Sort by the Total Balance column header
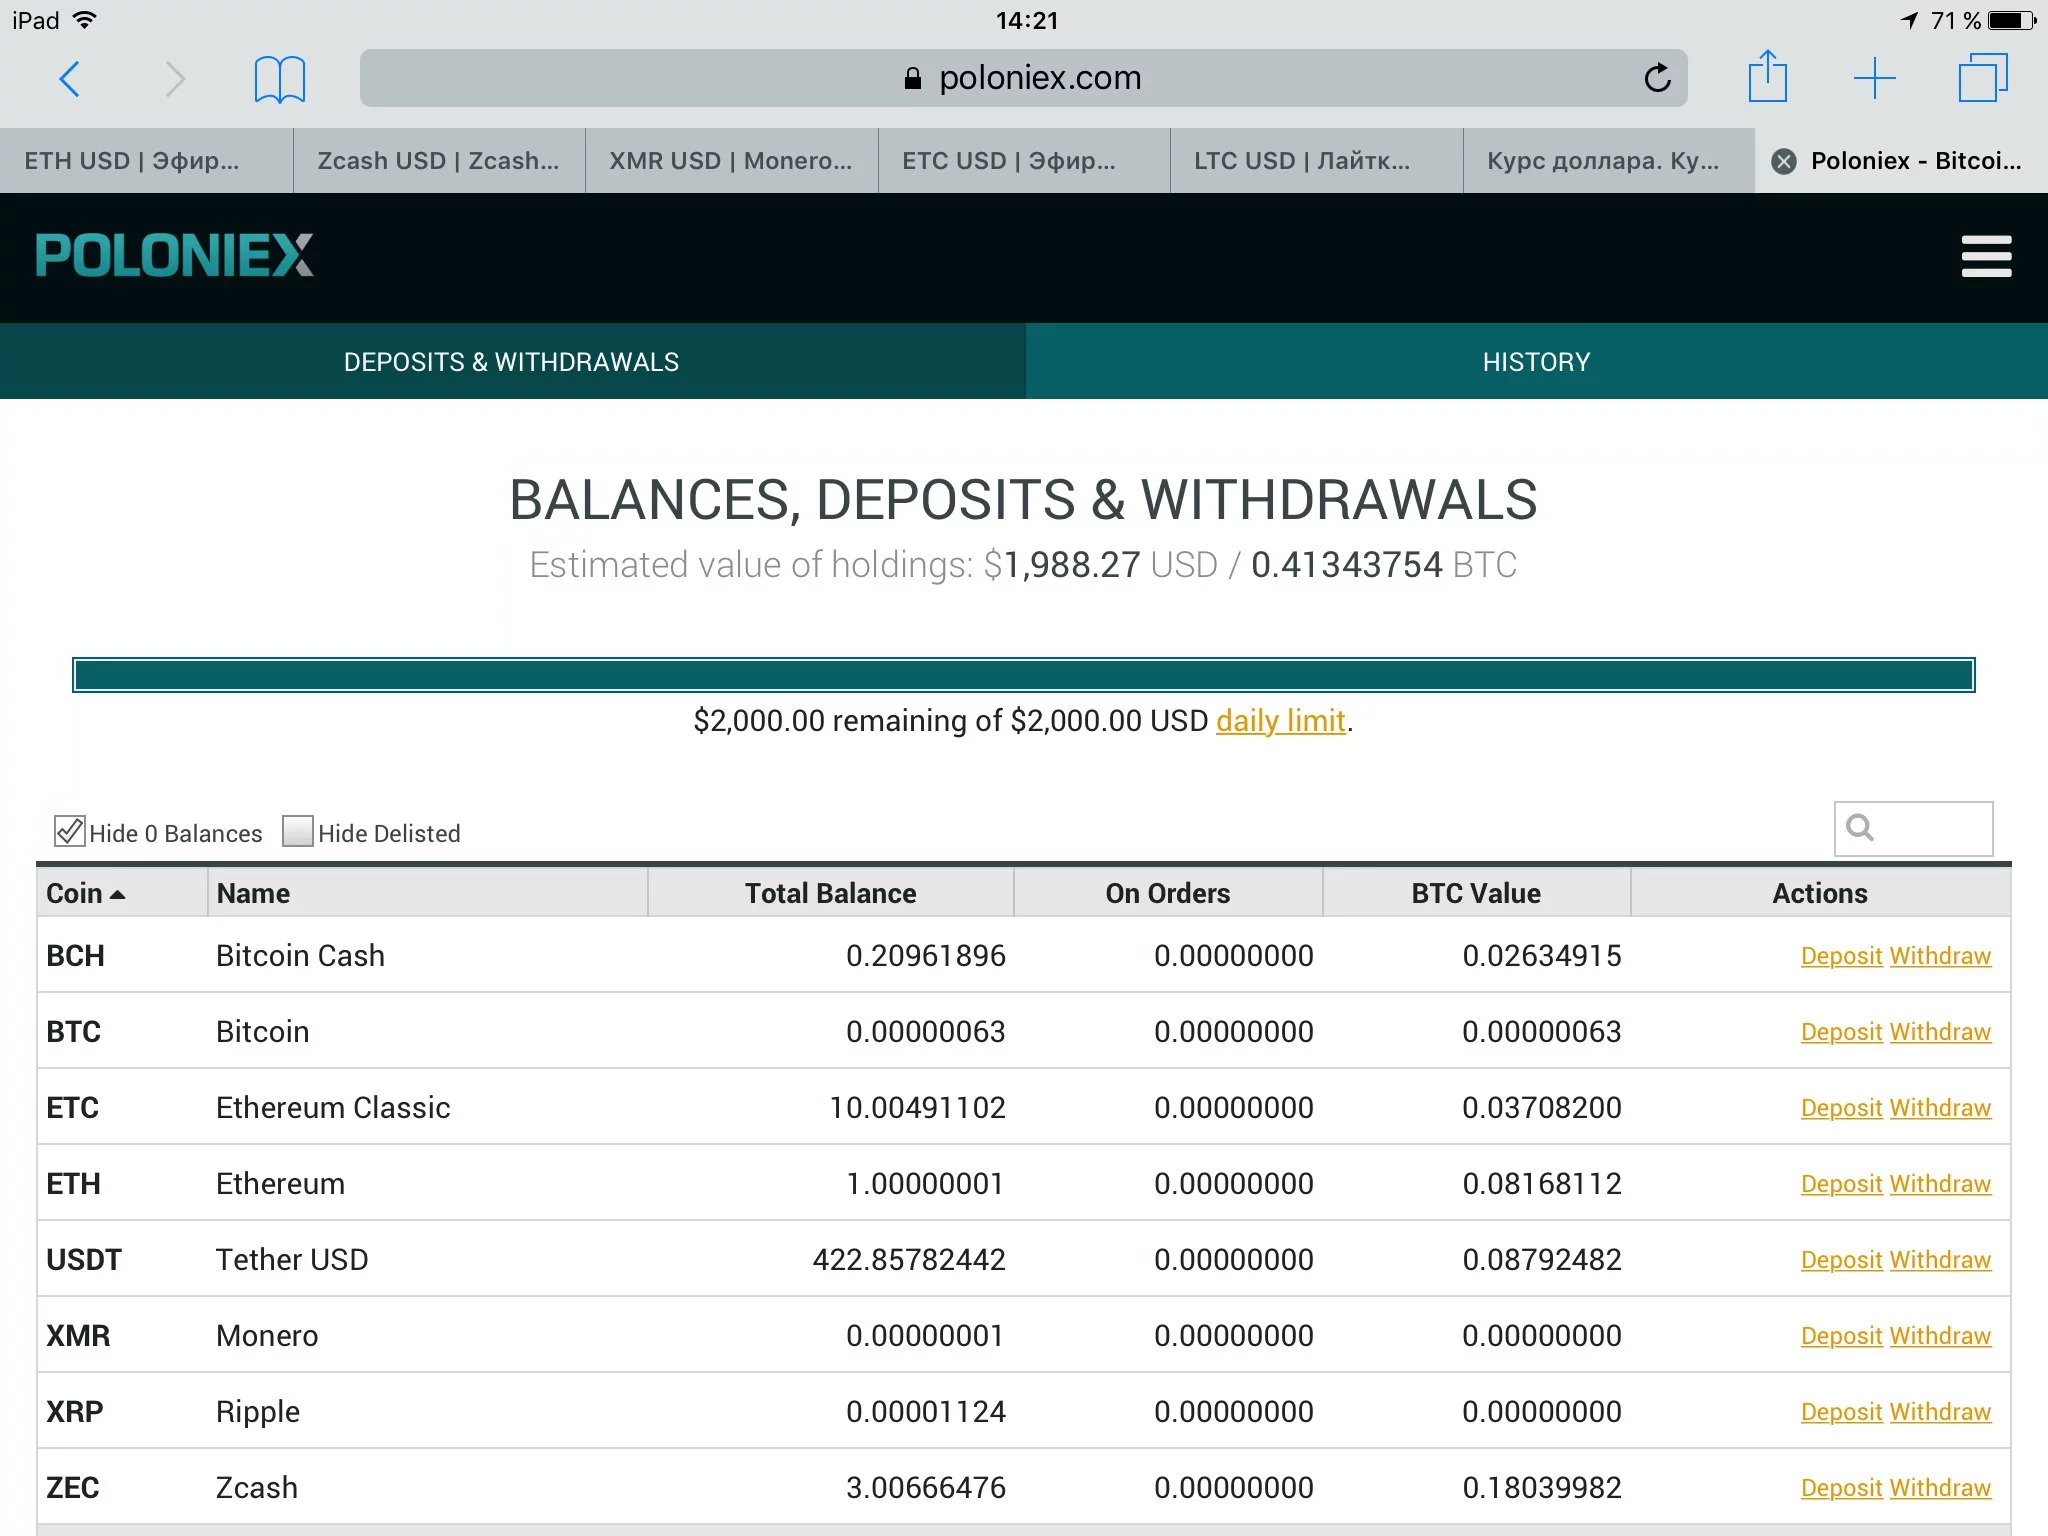Image resolution: width=2048 pixels, height=1536 pixels. click(x=831, y=893)
